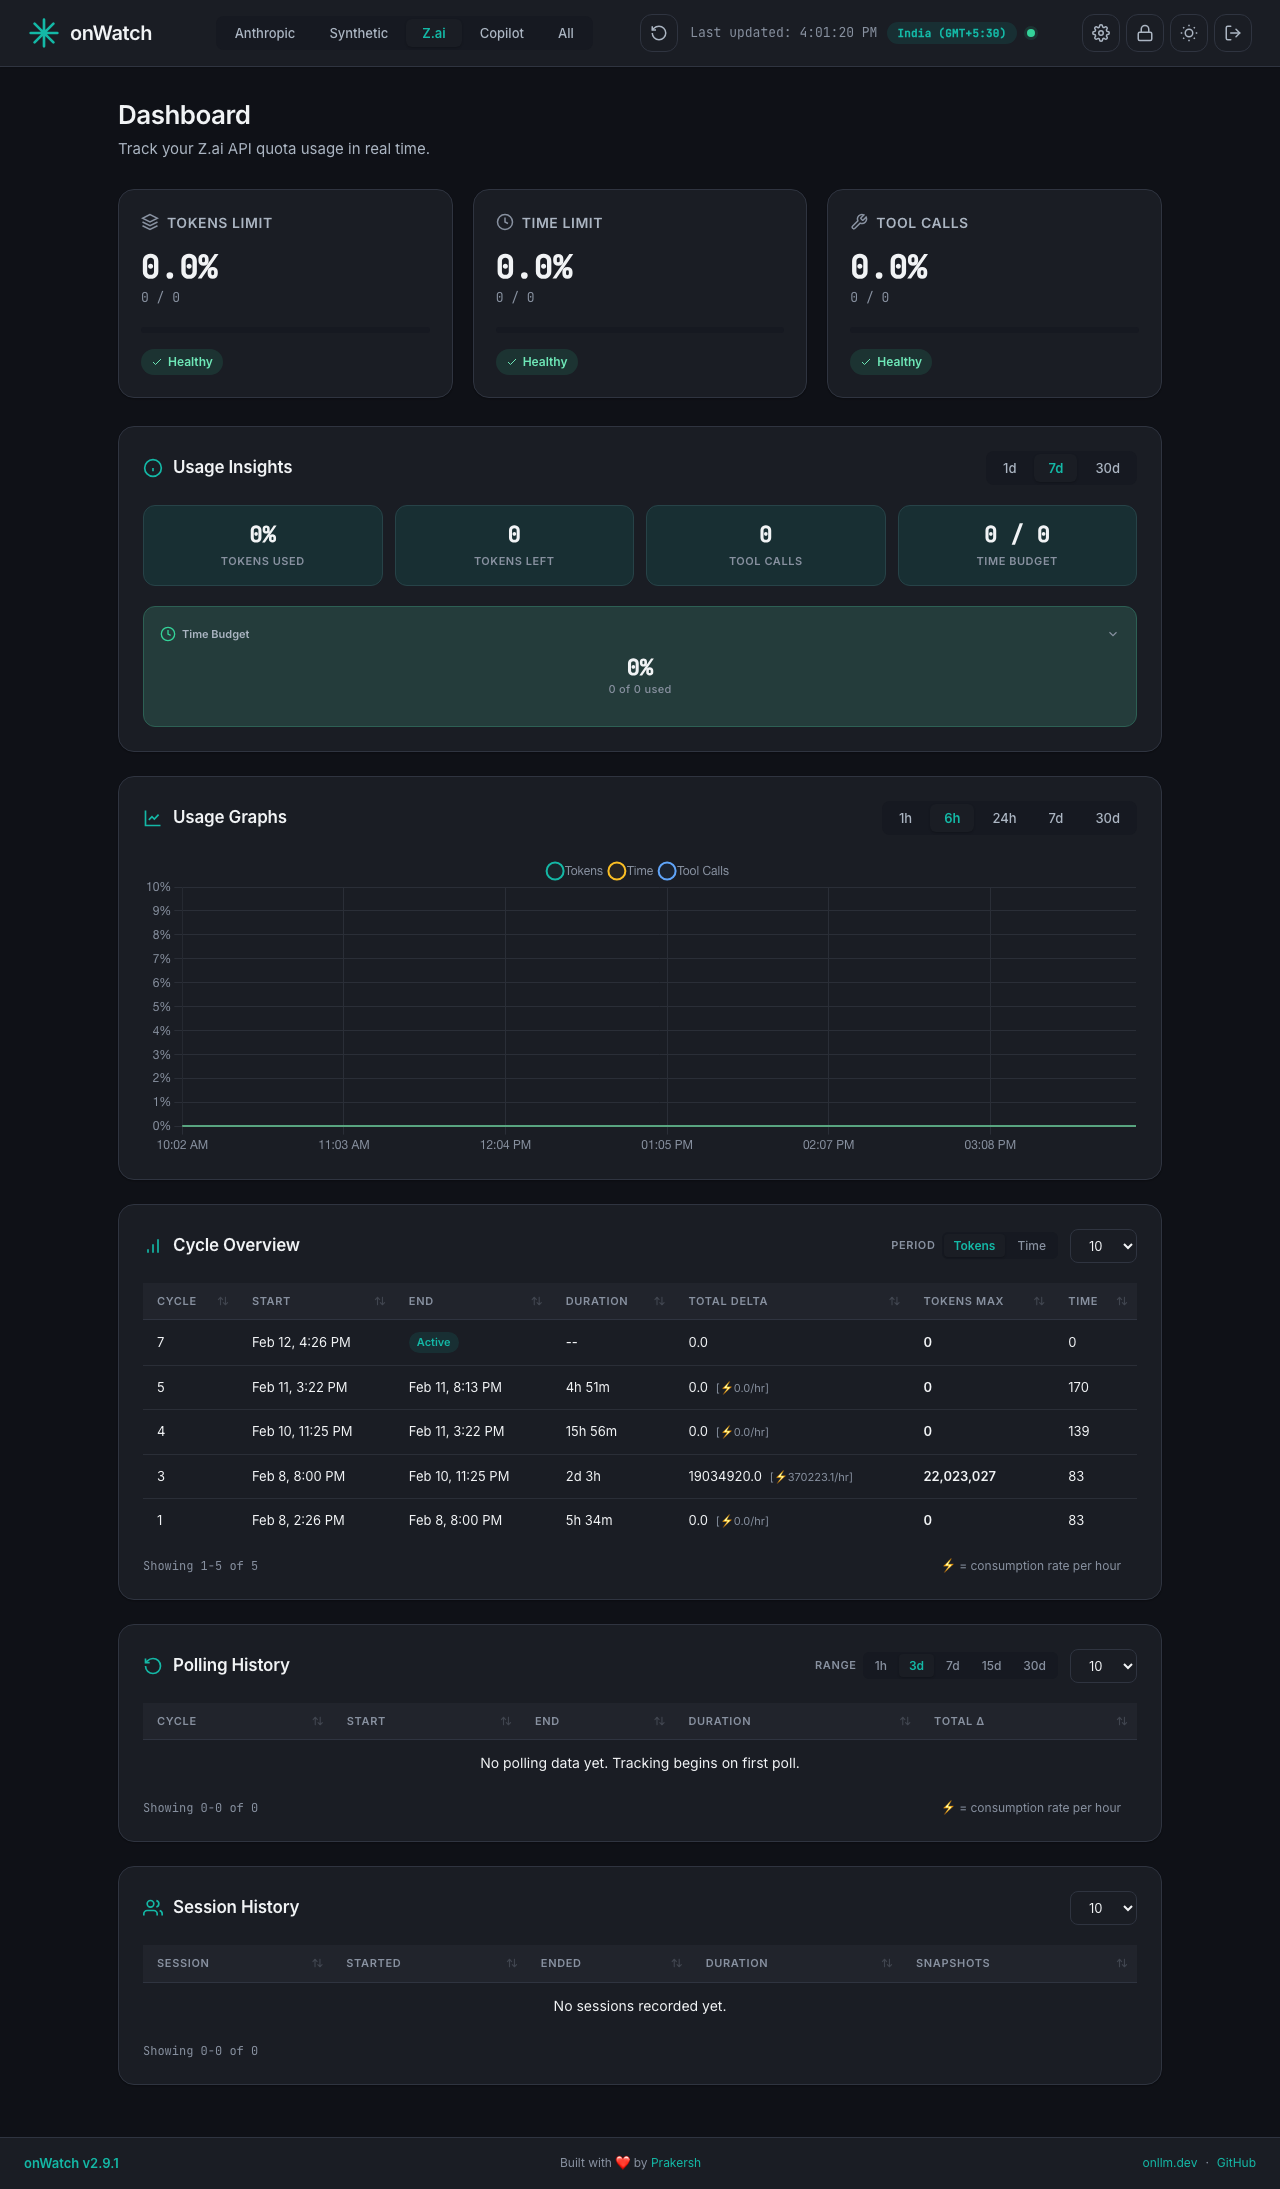This screenshot has height=2189, width=1280.
Task: Collapse the Time Budget chevron
Action: pyautogui.click(x=1113, y=634)
